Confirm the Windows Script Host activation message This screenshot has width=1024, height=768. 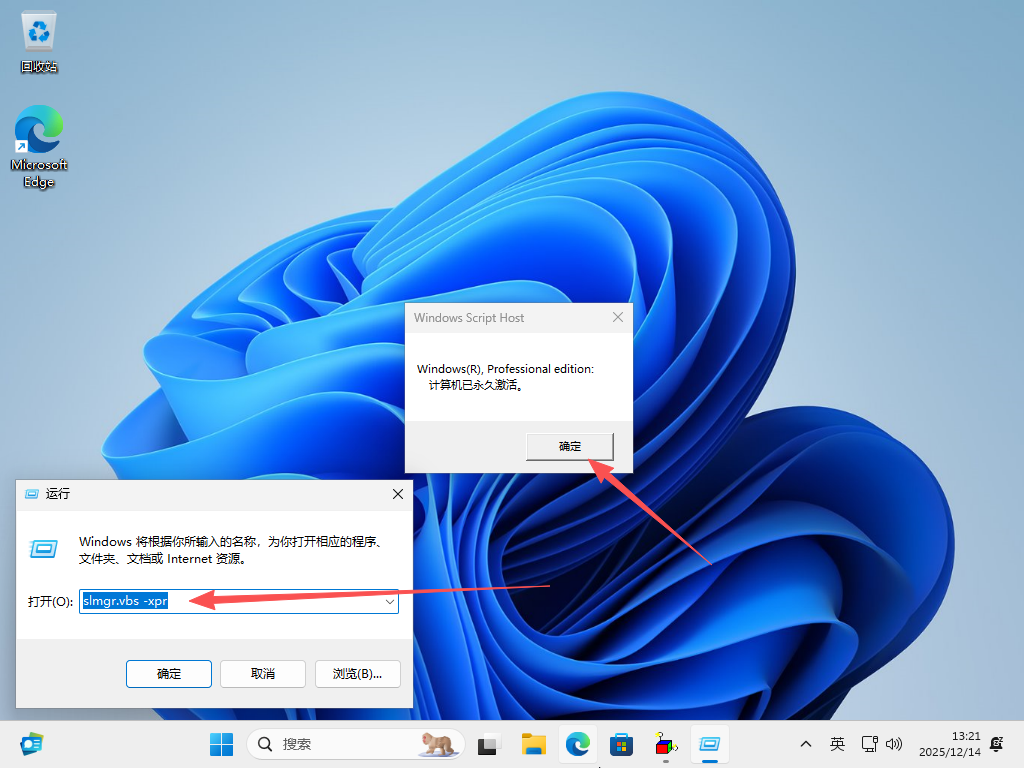pyautogui.click(x=569, y=446)
